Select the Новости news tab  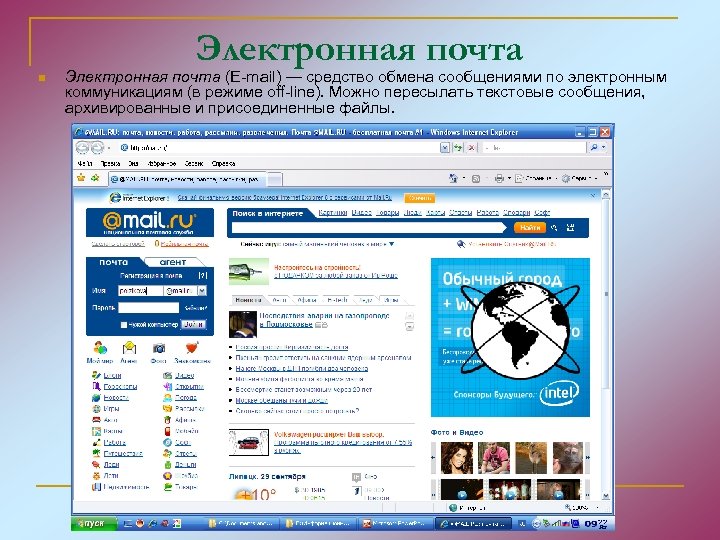(248, 300)
